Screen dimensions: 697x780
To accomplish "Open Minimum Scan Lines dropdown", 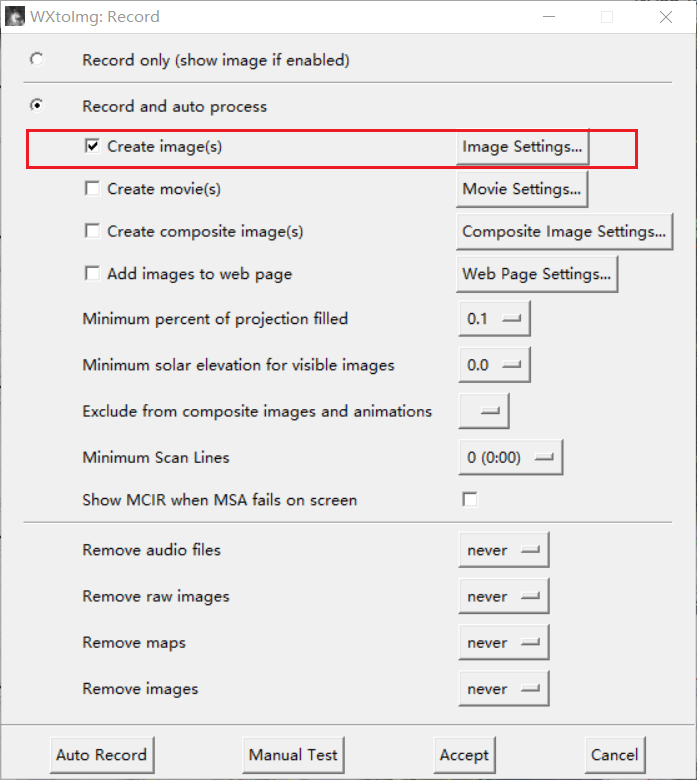I will 510,457.
